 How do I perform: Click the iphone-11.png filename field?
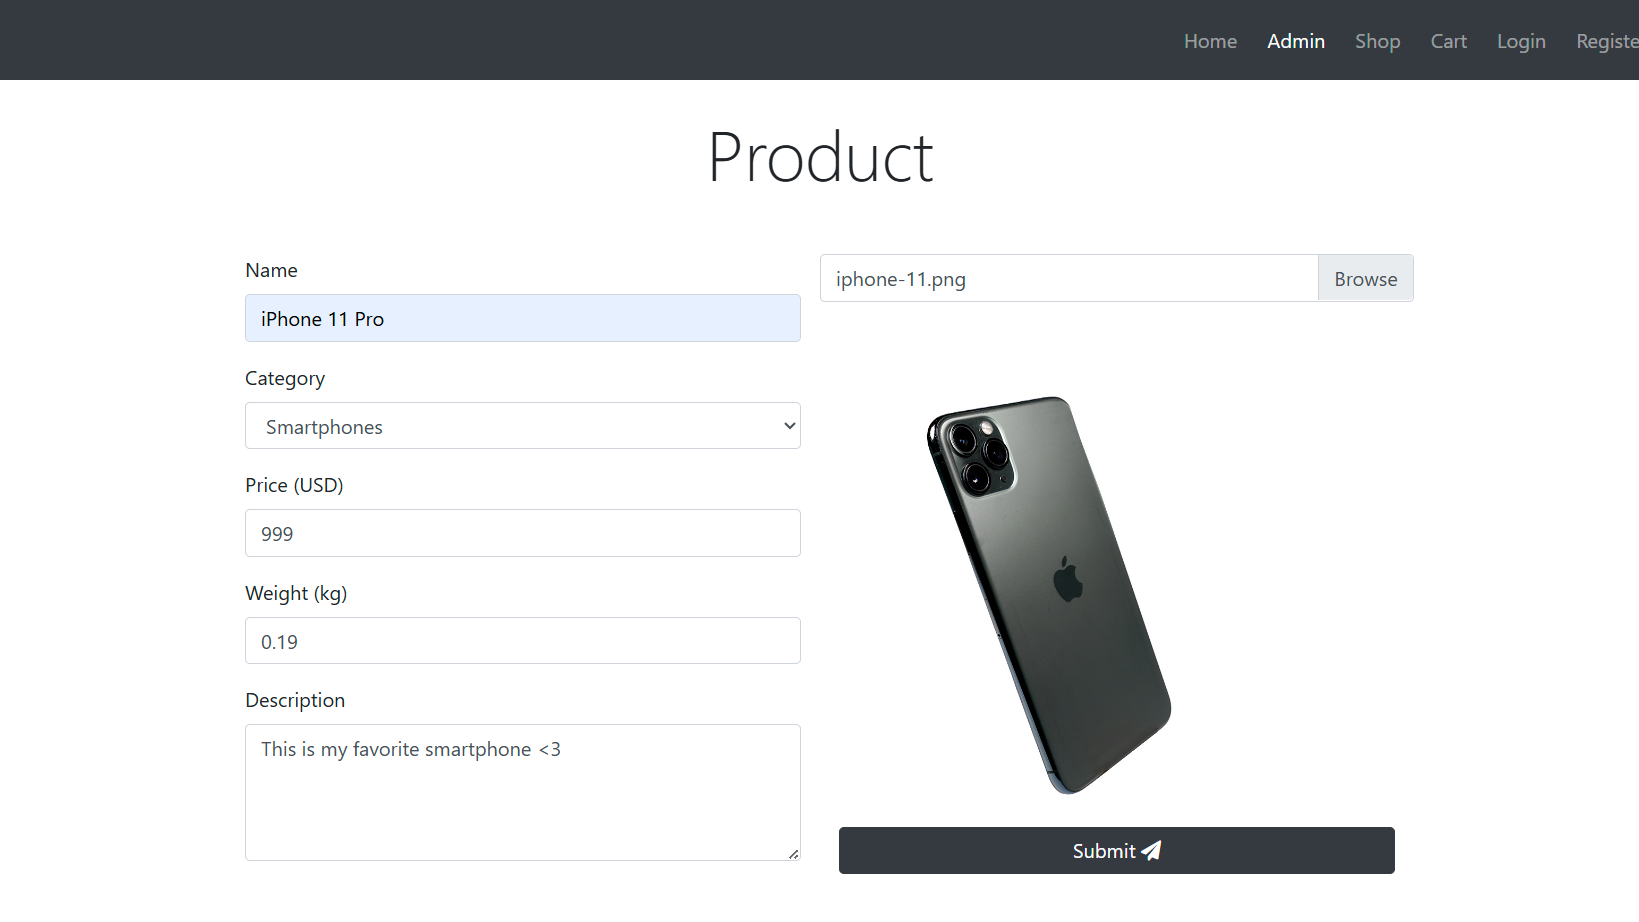click(x=1068, y=278)
